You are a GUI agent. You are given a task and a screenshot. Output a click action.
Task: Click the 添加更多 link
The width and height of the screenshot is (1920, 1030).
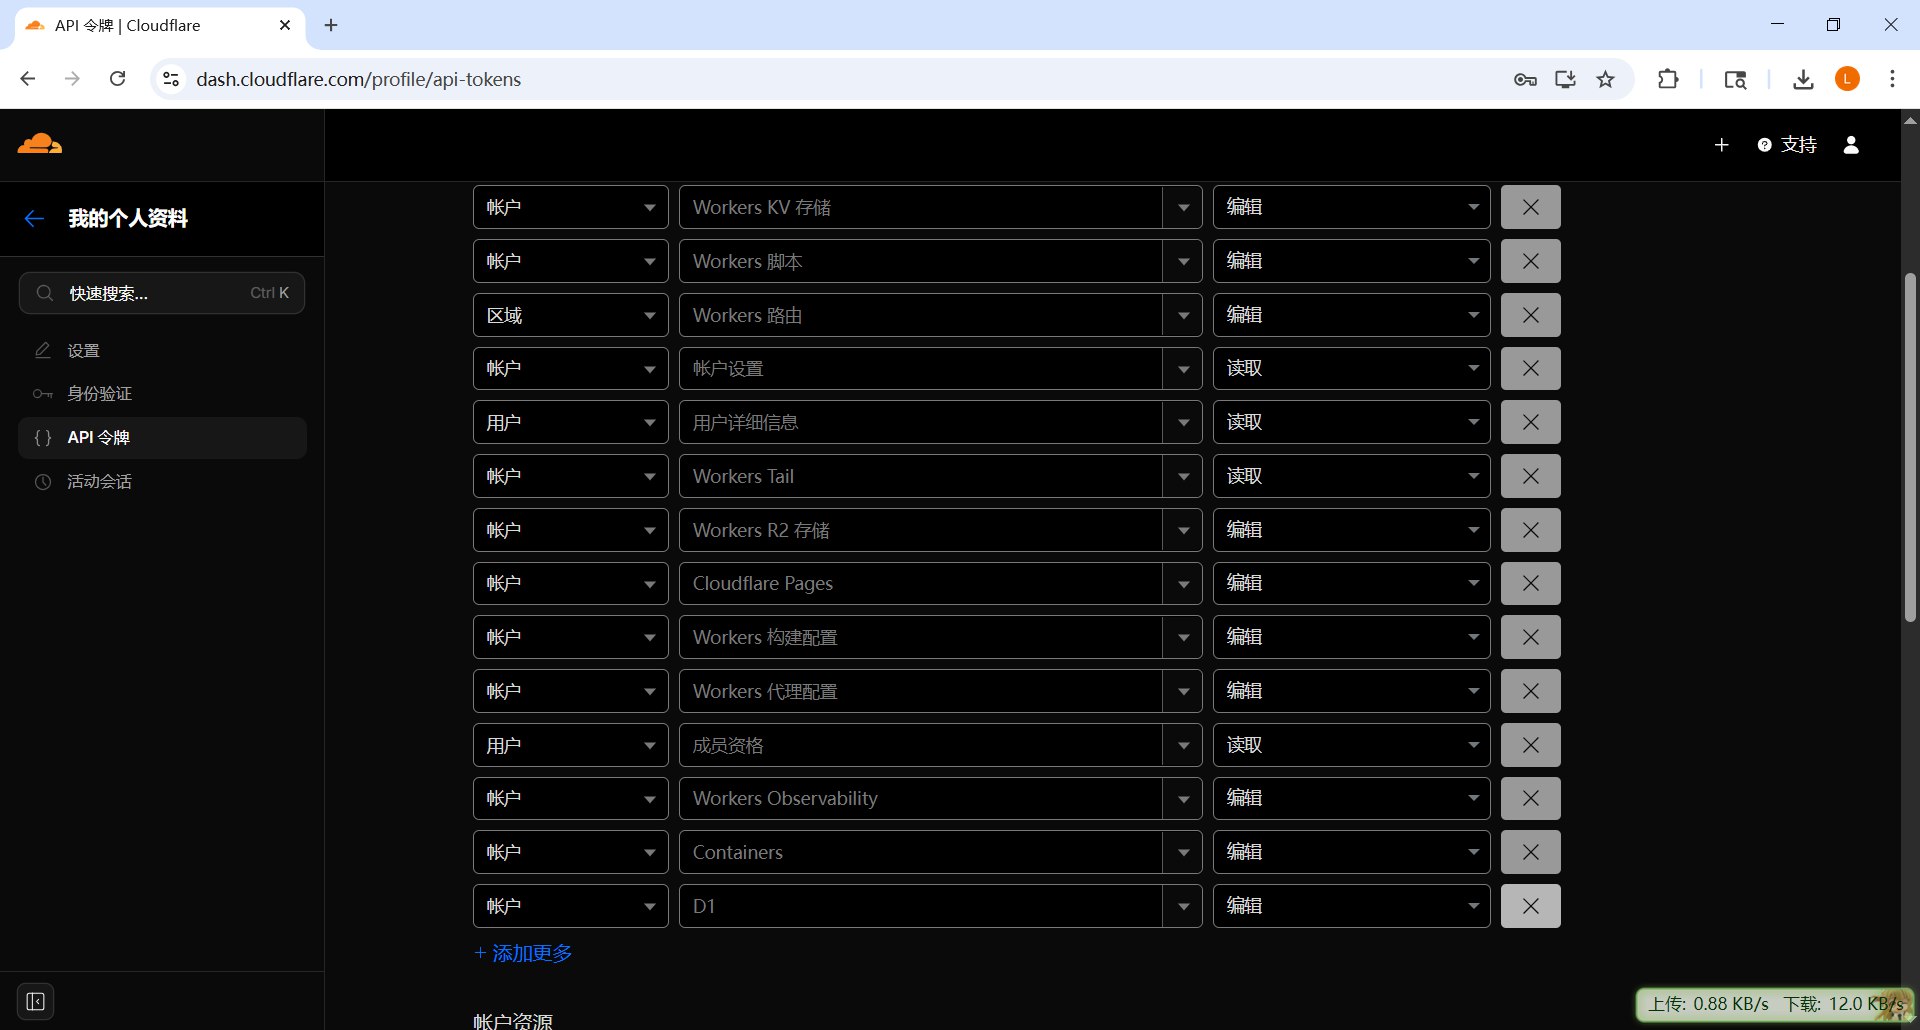pos(523,953)
